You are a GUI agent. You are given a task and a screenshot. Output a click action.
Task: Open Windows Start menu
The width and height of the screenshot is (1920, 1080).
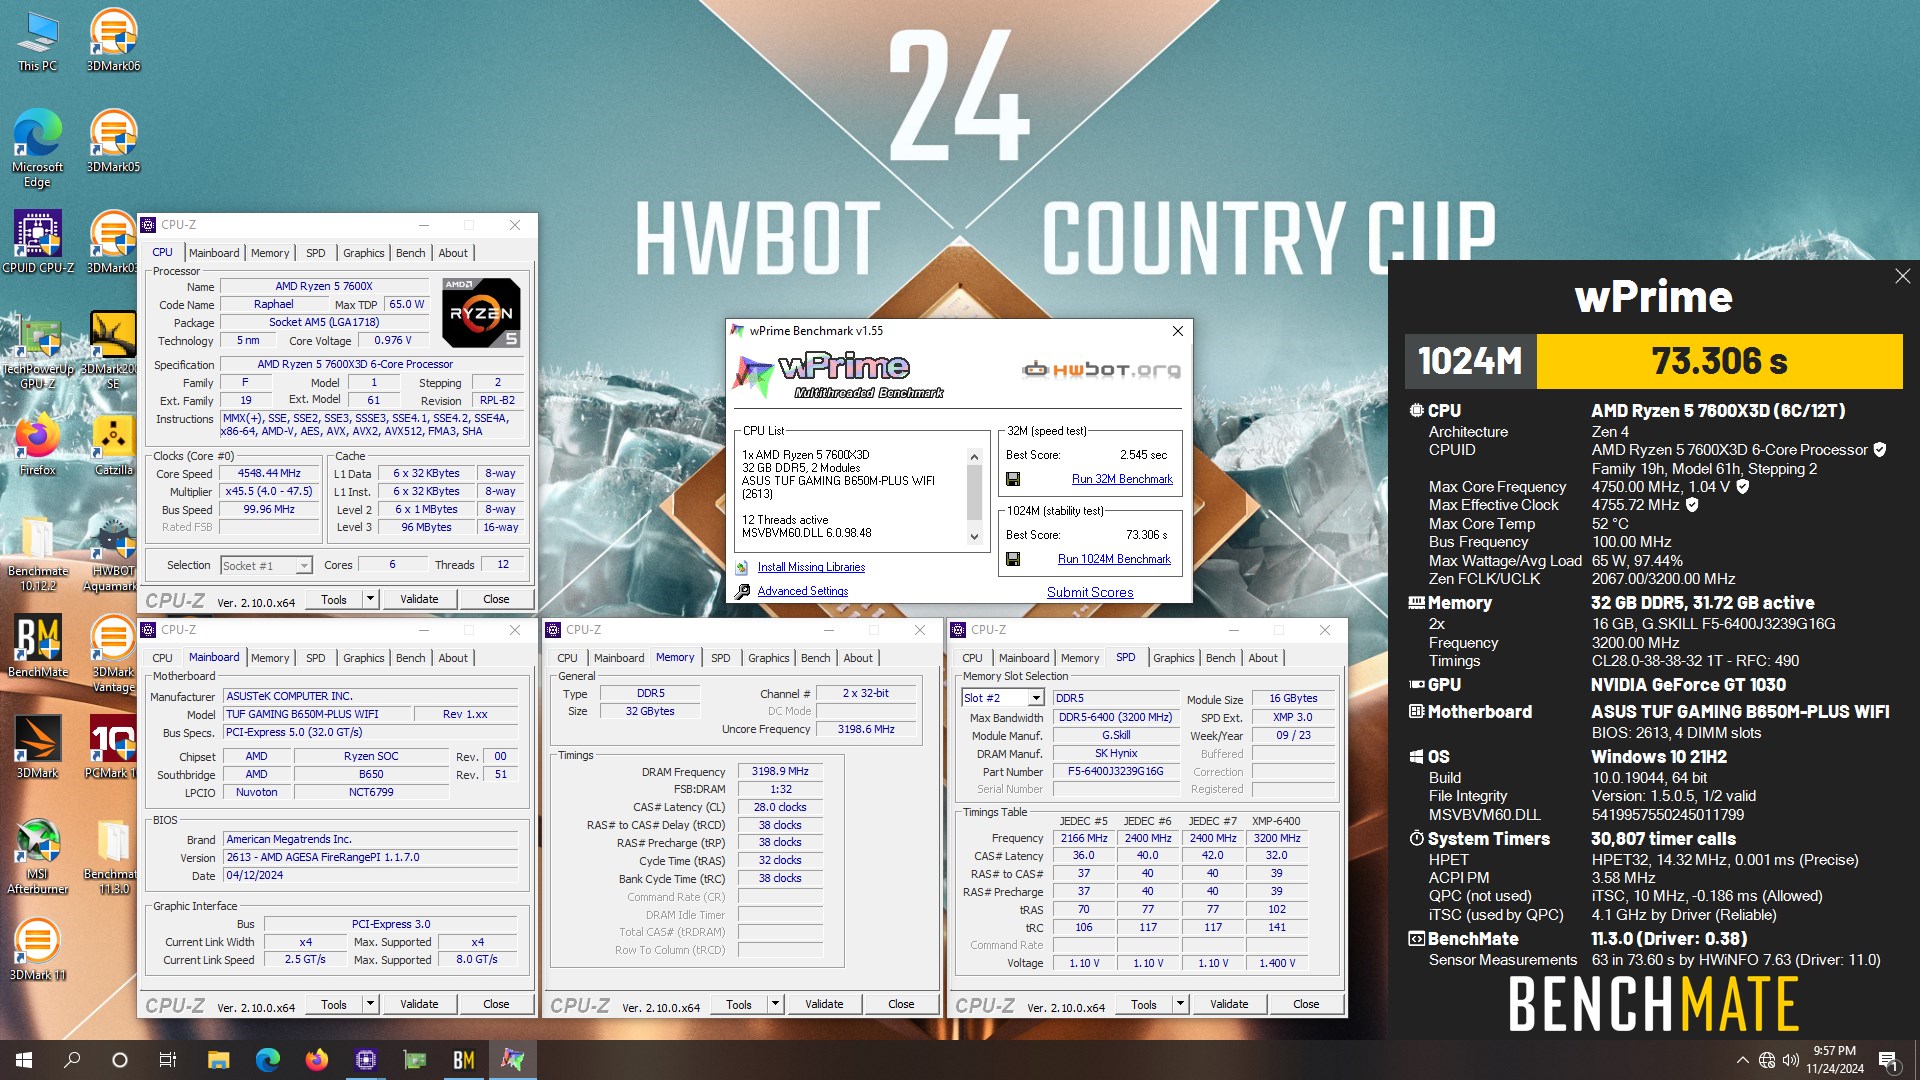(24, 1060)
